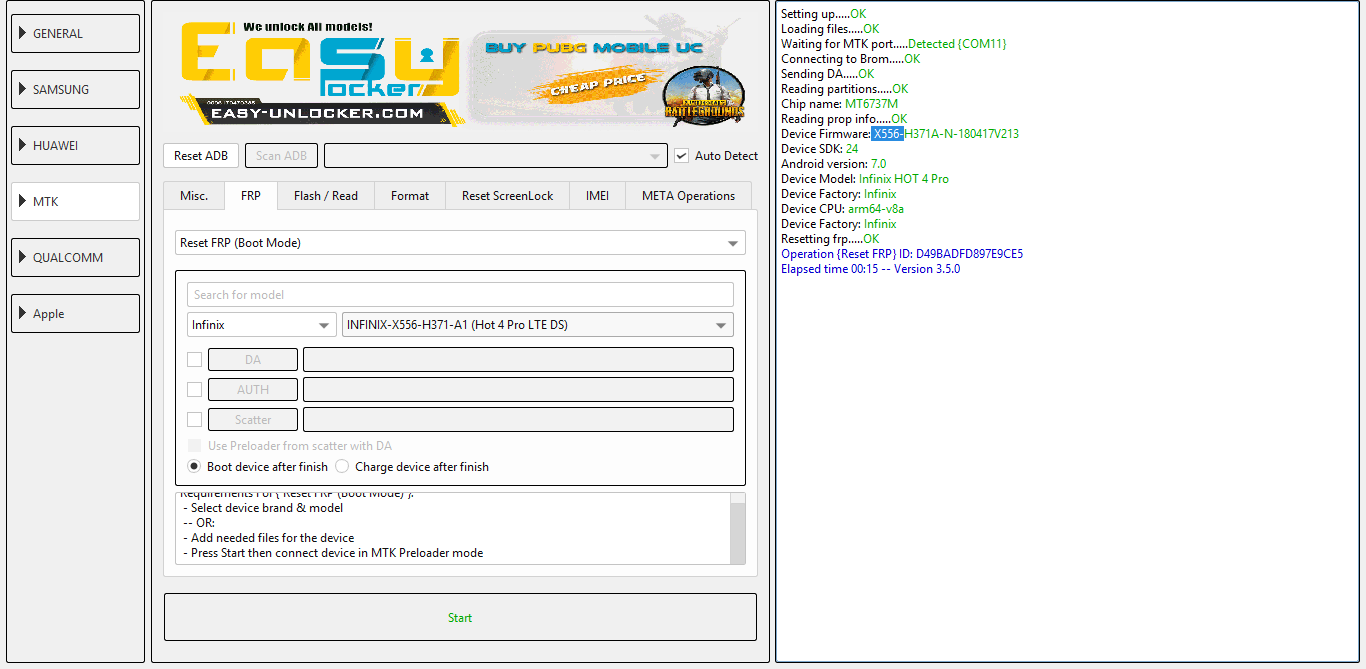Expand the SAMSUNG sidebar section
Viewport: 1366px width, 669px height.
click(75, 89)
